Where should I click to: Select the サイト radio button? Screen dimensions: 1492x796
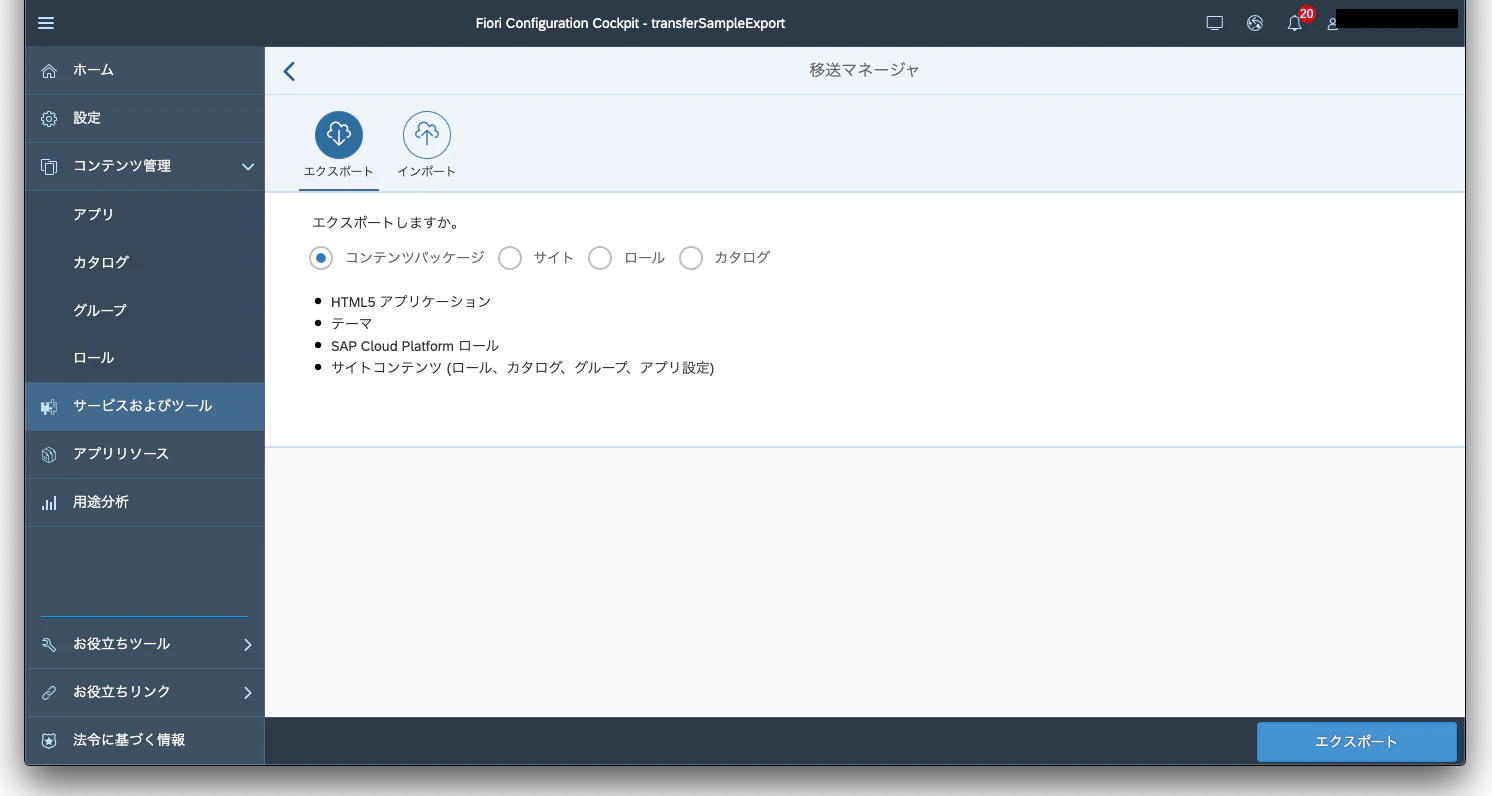coord(510,258)
